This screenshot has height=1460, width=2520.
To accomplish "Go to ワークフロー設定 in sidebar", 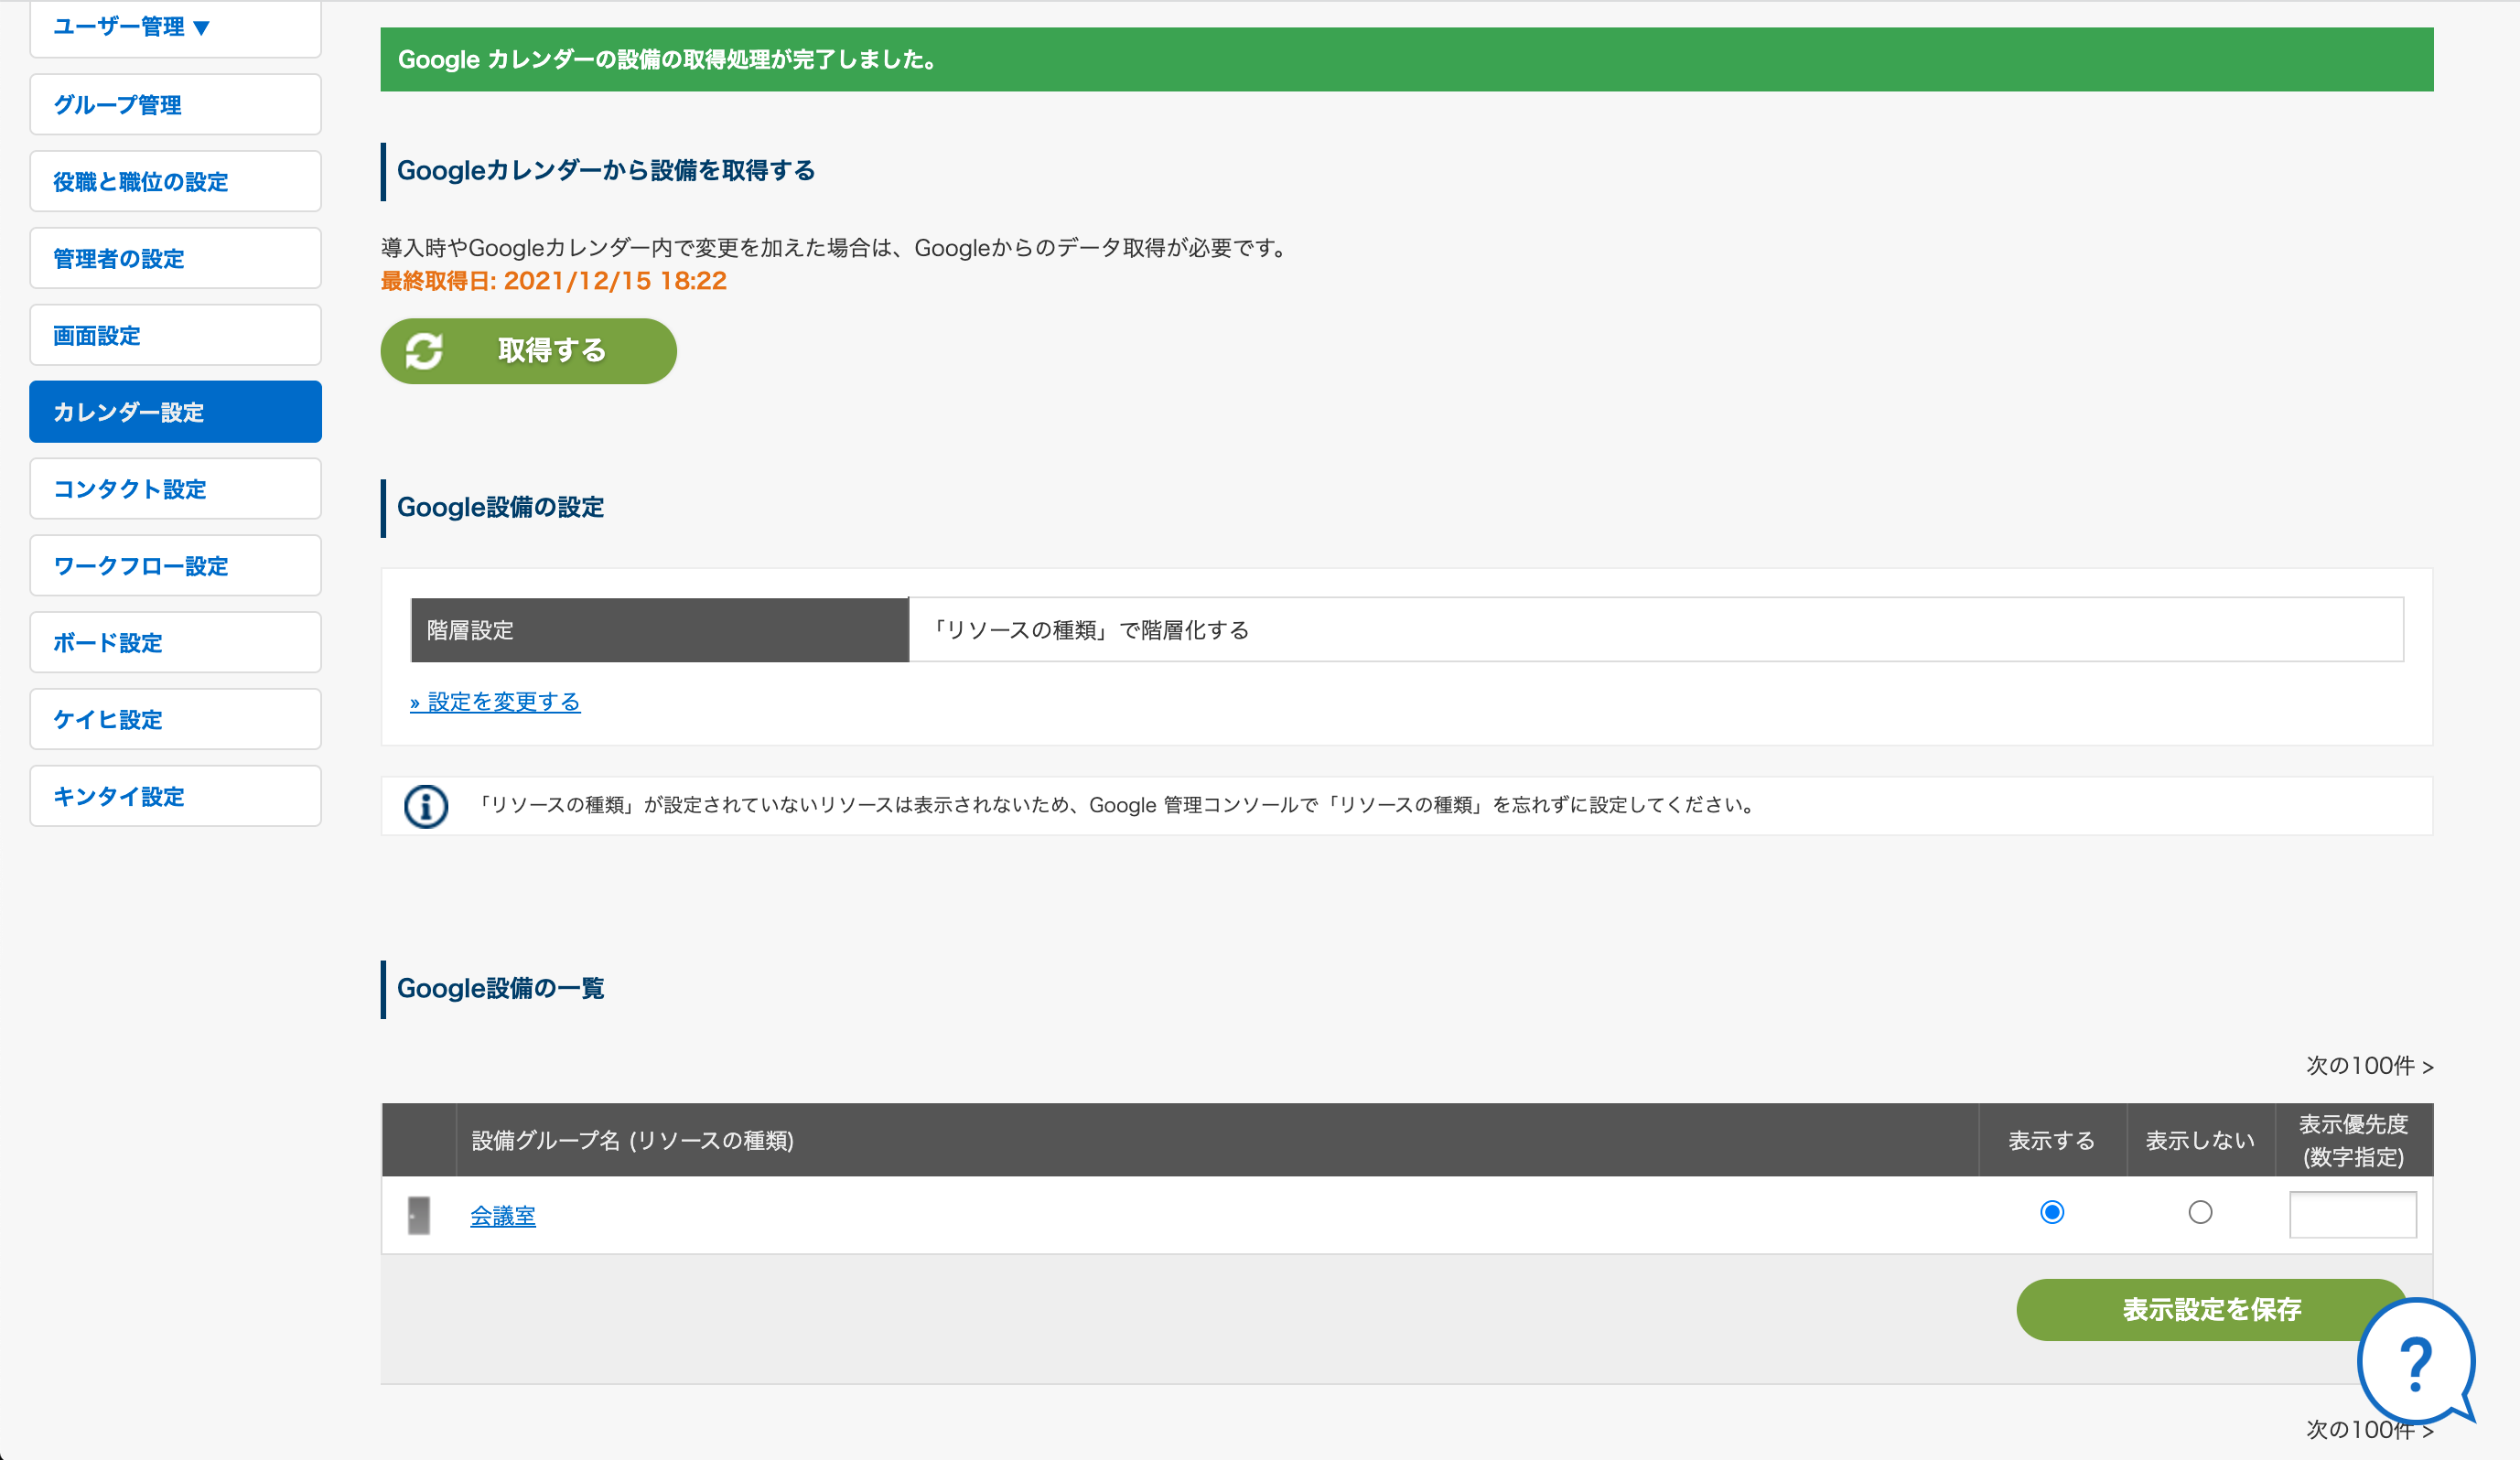I will (175, 566).
